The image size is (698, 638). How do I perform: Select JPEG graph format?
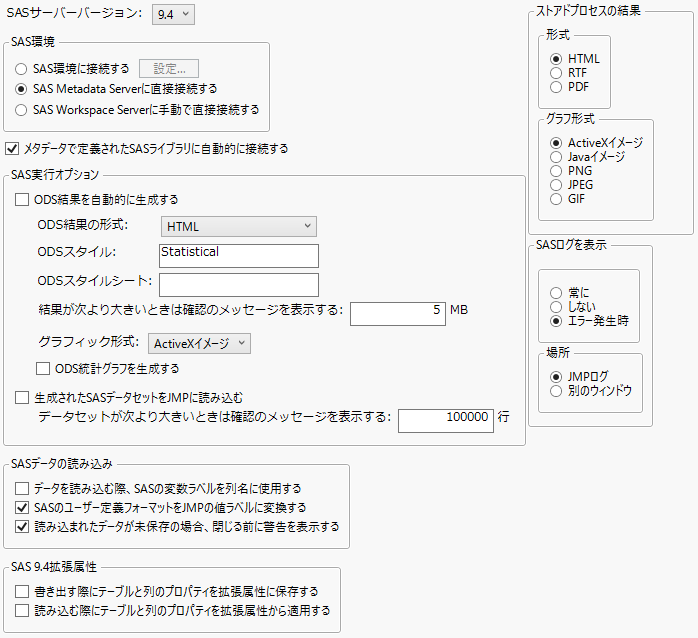556,185
